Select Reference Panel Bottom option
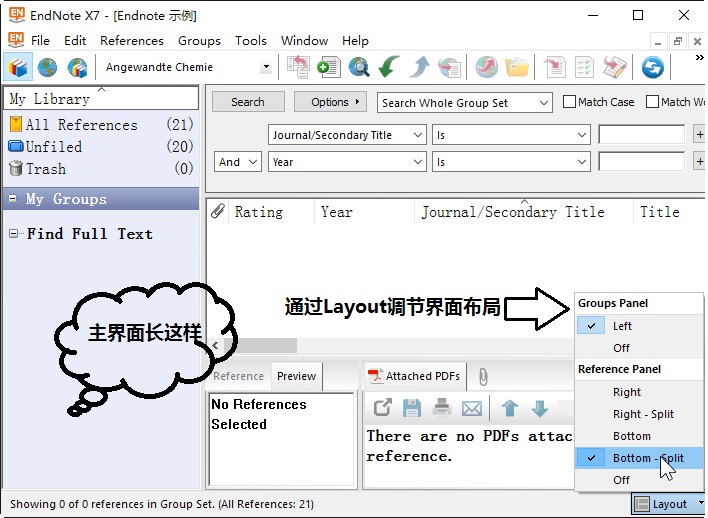The height and width of the screenshot is (518, 708). click(x=639, y=436)
